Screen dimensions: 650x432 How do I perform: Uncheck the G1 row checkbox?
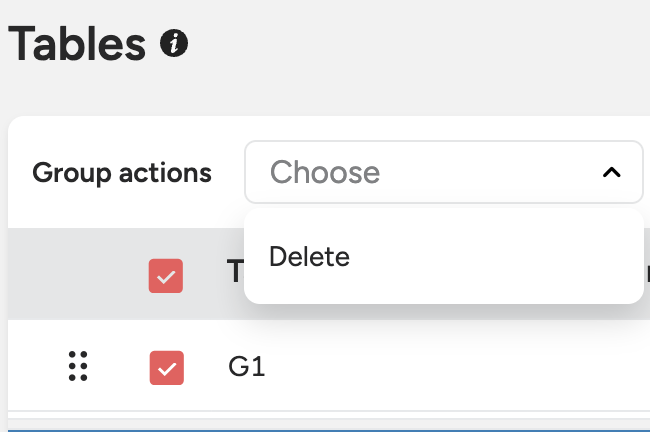coord(166,367)
